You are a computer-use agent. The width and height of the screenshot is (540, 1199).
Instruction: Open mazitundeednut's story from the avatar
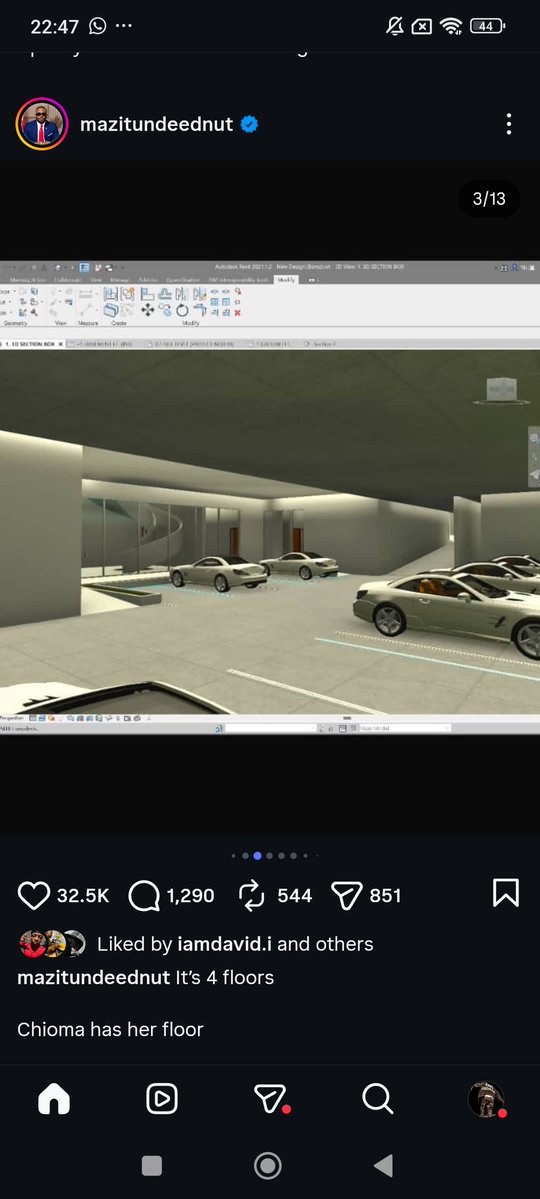click(x=42, y=124)
